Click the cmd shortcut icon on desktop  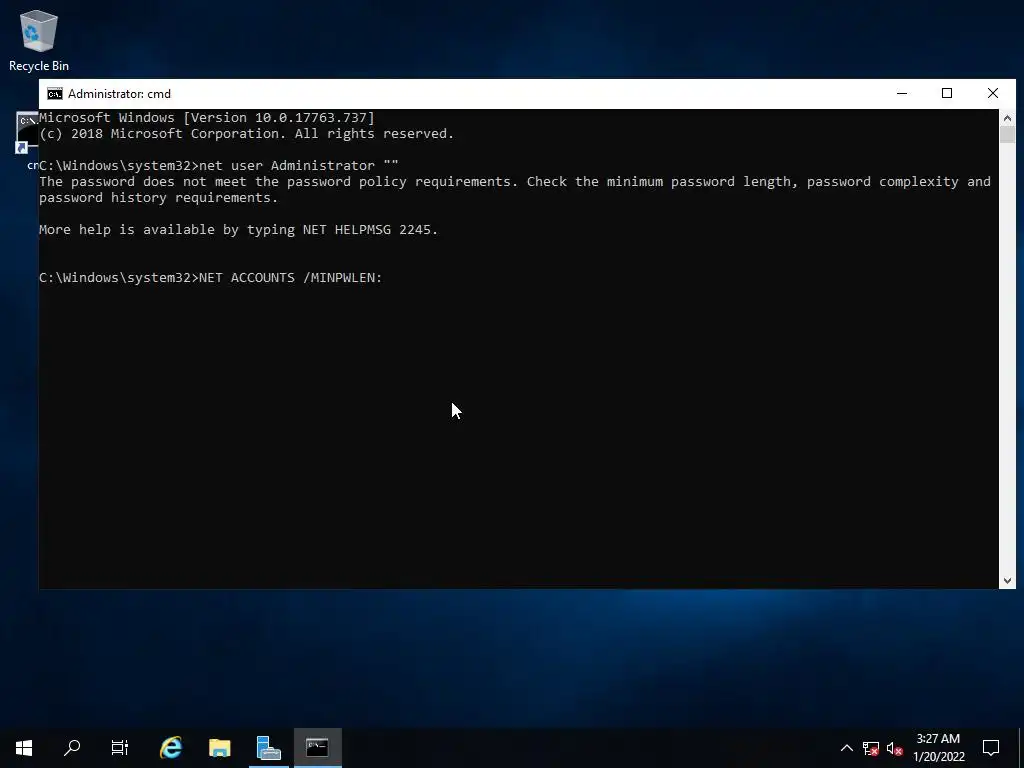click(x=26, y=133)
